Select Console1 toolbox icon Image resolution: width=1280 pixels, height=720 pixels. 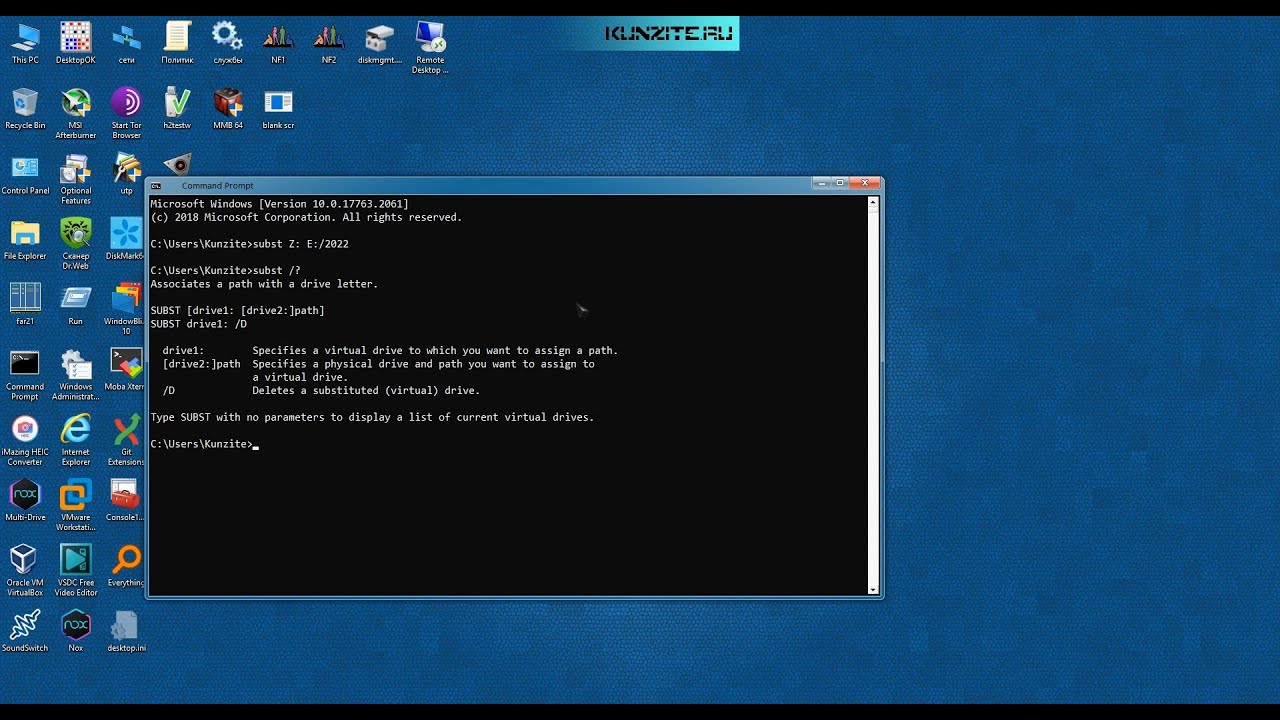tap(125, 501)
